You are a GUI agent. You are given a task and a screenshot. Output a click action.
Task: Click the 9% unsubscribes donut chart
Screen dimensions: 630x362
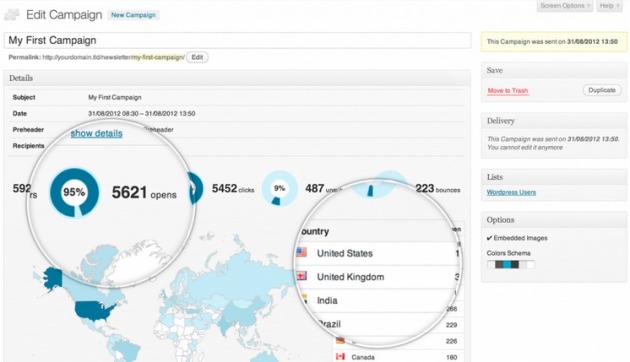tap(280, 188)
